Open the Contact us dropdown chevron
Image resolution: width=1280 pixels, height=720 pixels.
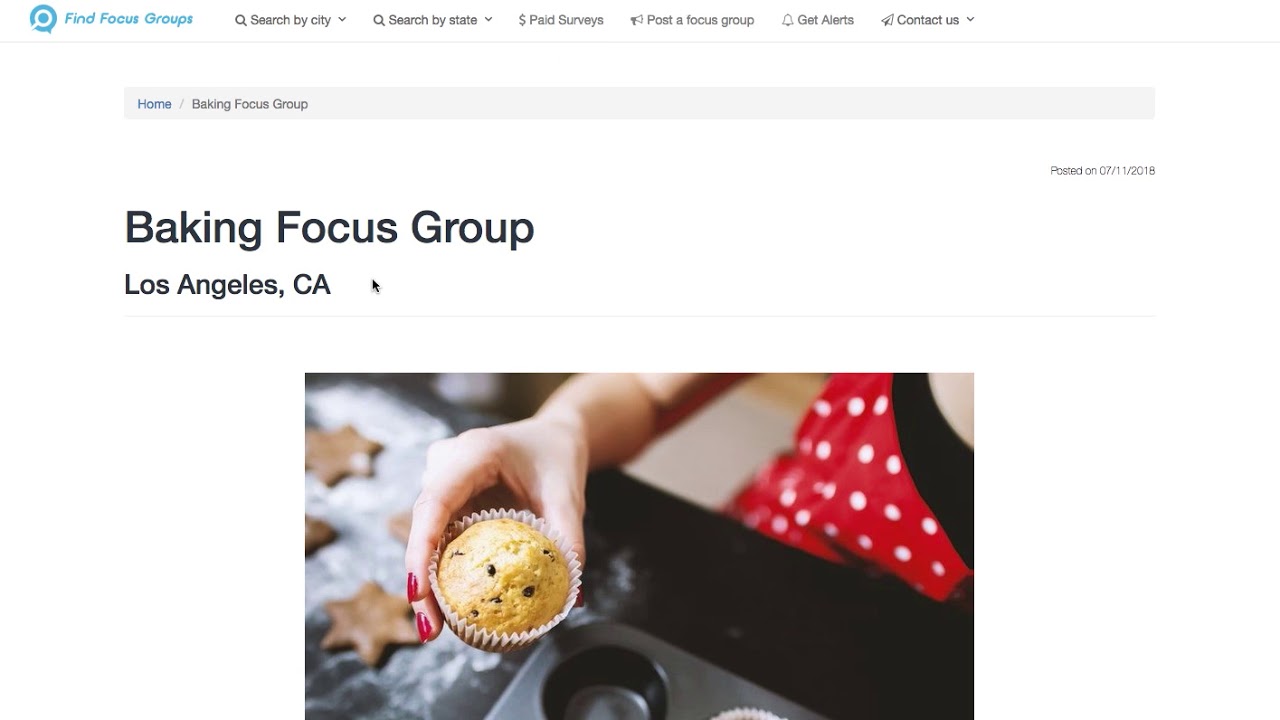(x=970, y=19)
